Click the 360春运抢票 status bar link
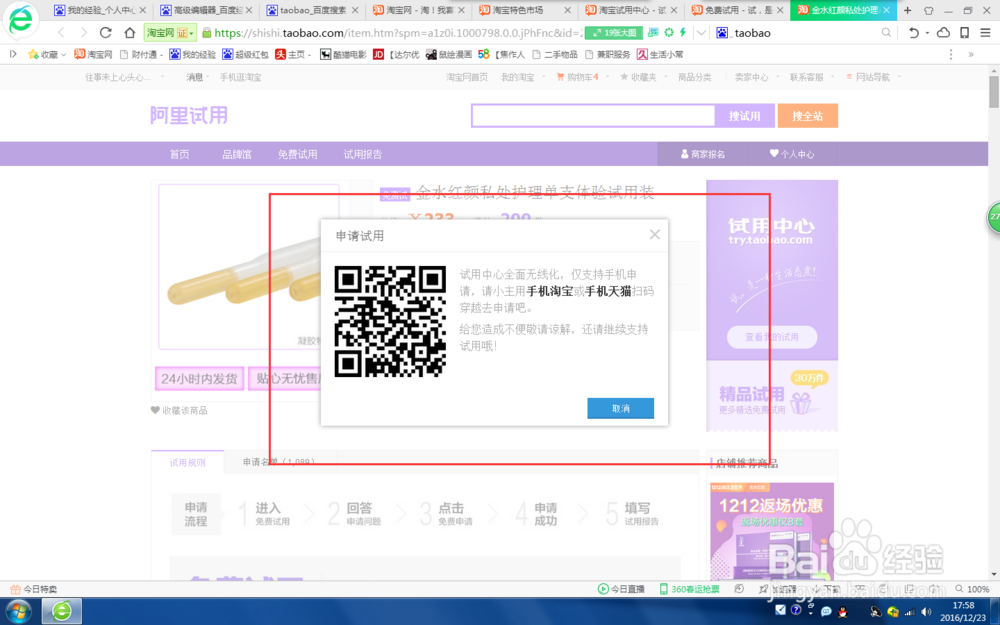 tap(689, 589)
